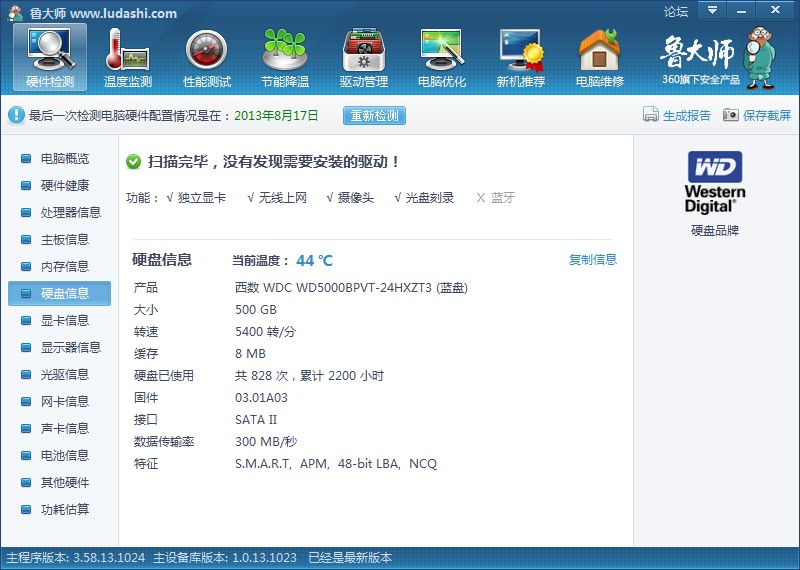Click the Western Digital brand logo

coord(715,181)
